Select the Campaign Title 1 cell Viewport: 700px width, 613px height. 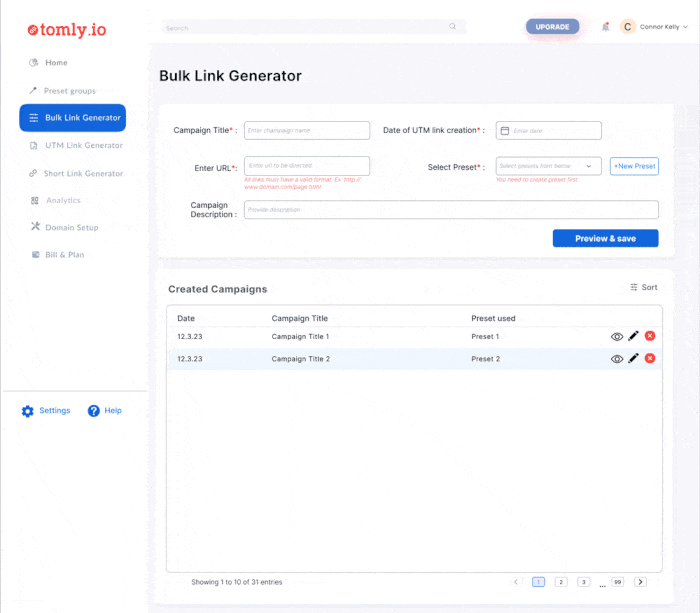[x=300, y=337]
